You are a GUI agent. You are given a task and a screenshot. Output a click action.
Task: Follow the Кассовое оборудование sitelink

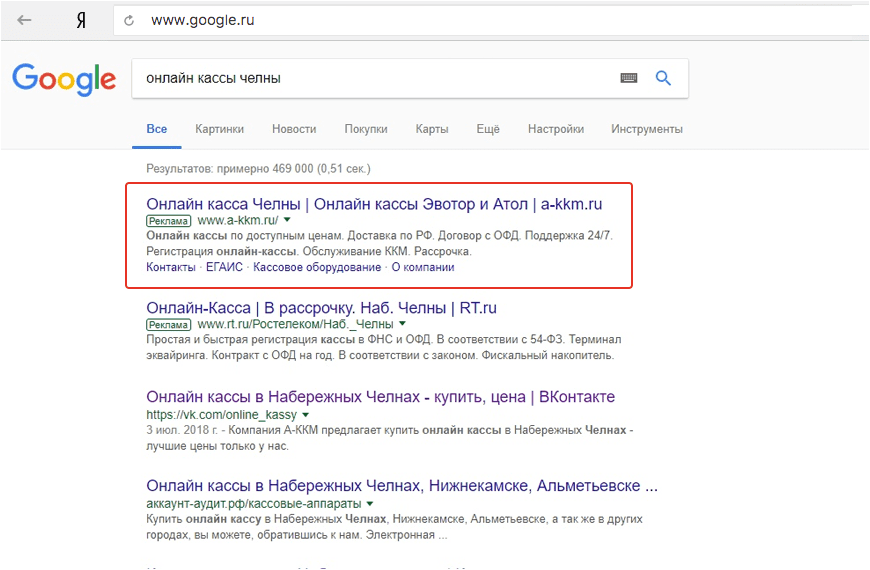pyautogui.click(x=317, y=267)
